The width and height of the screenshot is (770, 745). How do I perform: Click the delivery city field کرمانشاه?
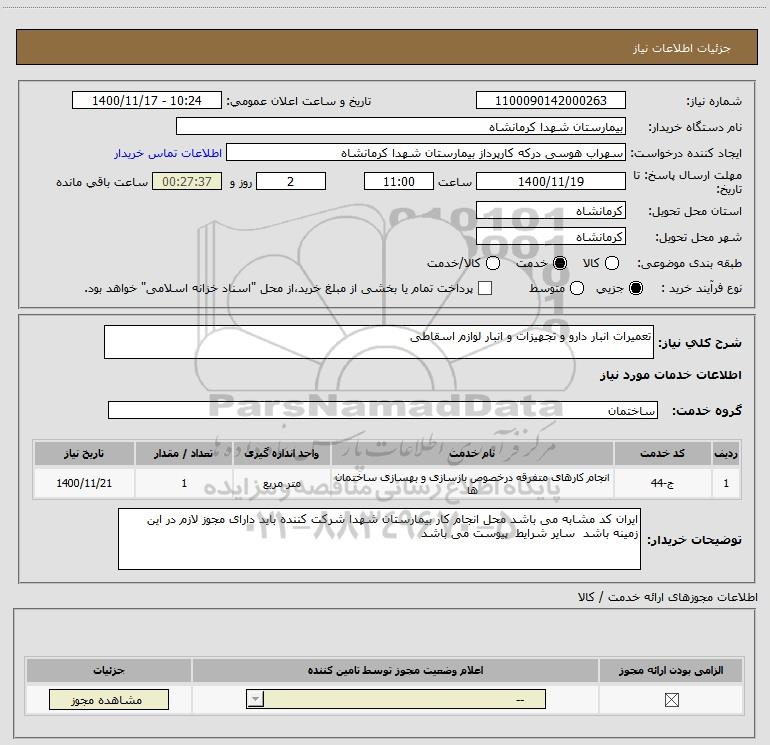(550, 237)
